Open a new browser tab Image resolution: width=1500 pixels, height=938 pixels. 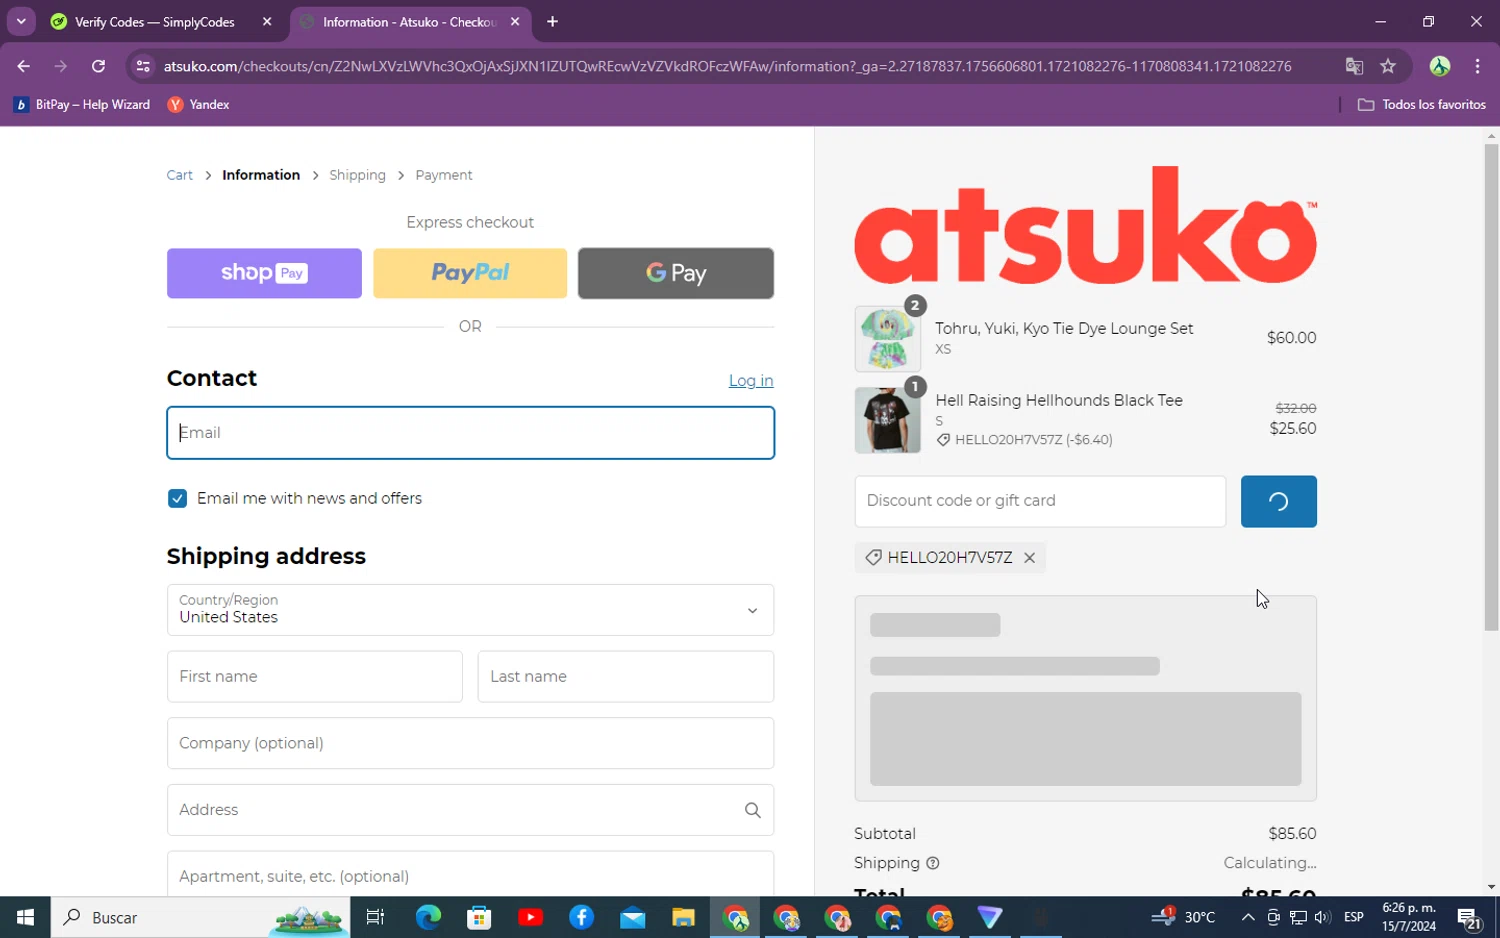coord(552,21)
